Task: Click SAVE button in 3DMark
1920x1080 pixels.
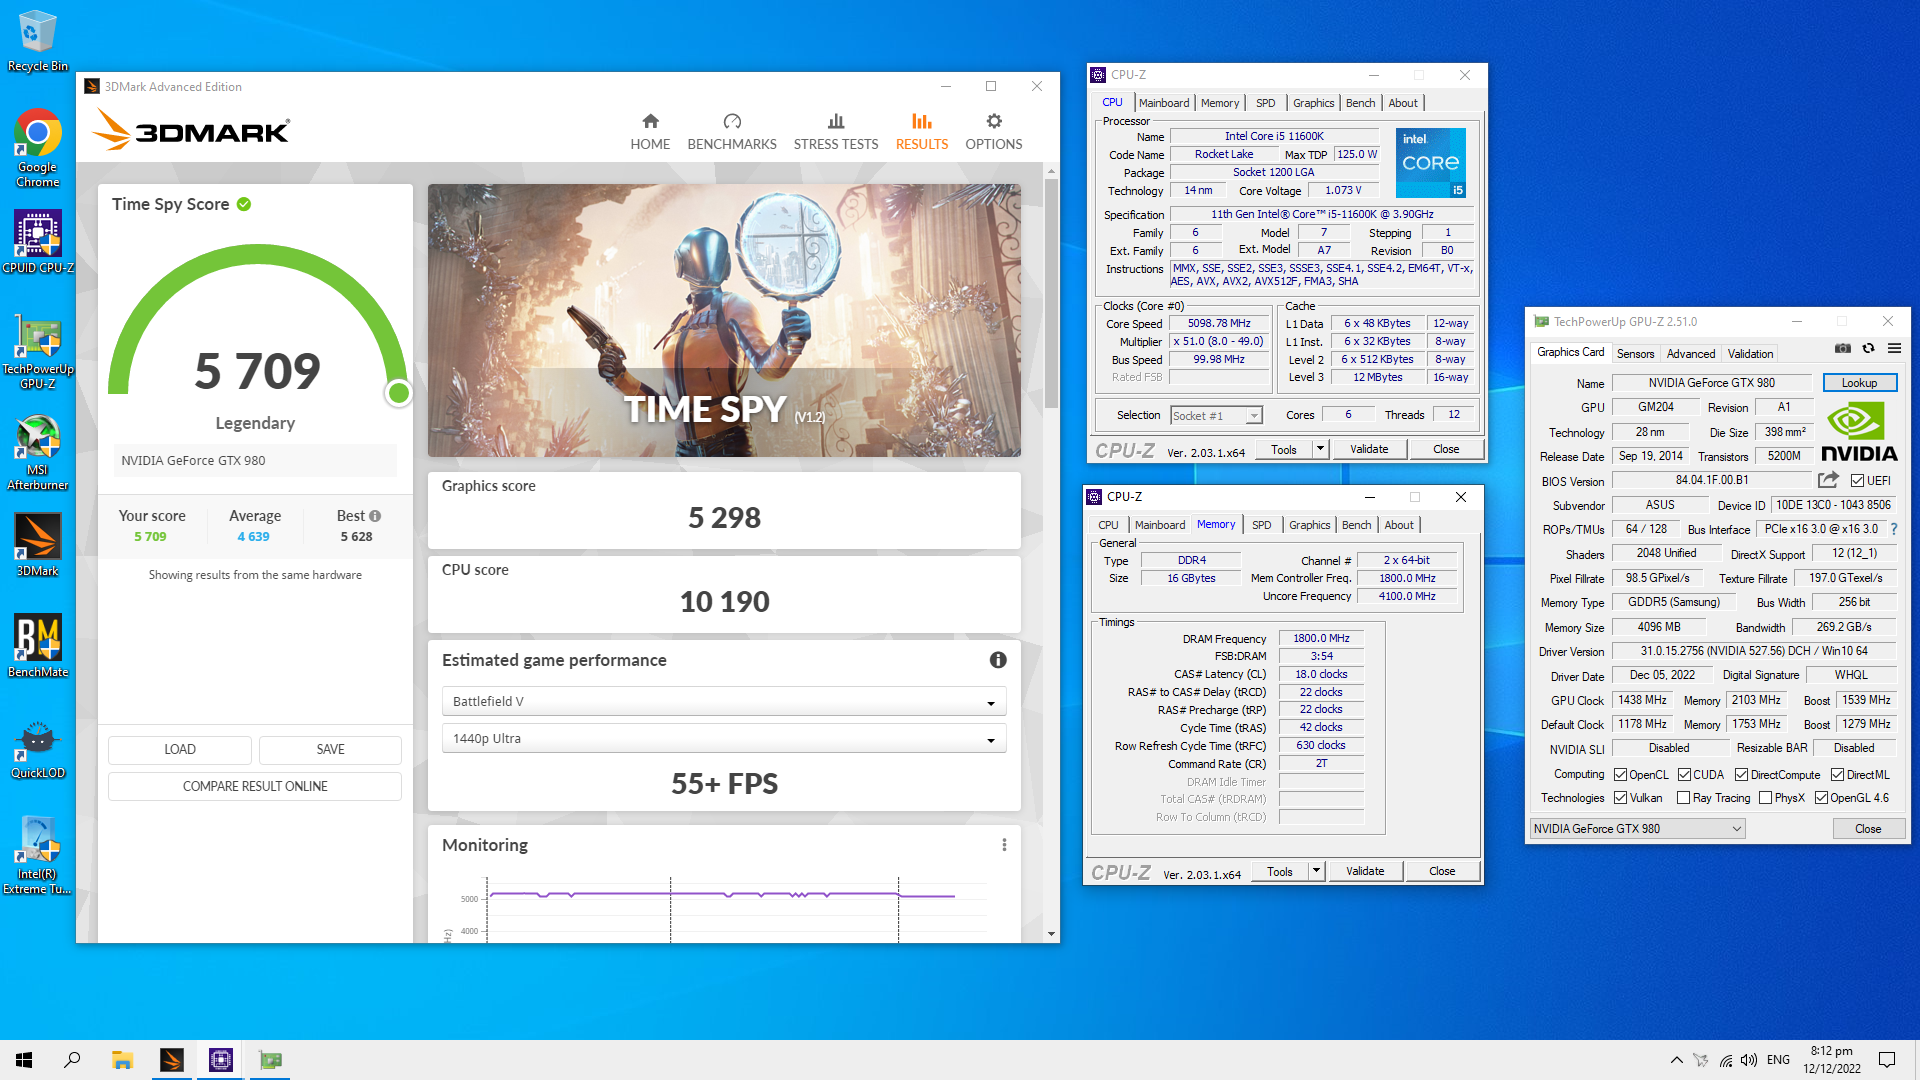Action: (x=330, y=750)
